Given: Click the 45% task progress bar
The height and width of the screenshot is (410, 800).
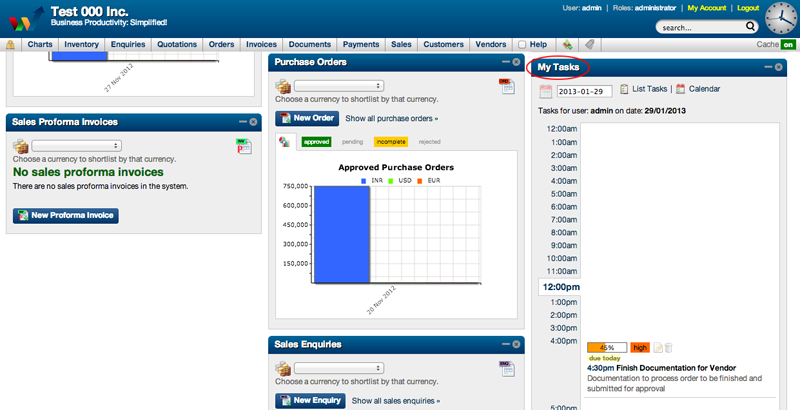Looking at the screenshot, I should pyautogui.click(x=607, y=347).
